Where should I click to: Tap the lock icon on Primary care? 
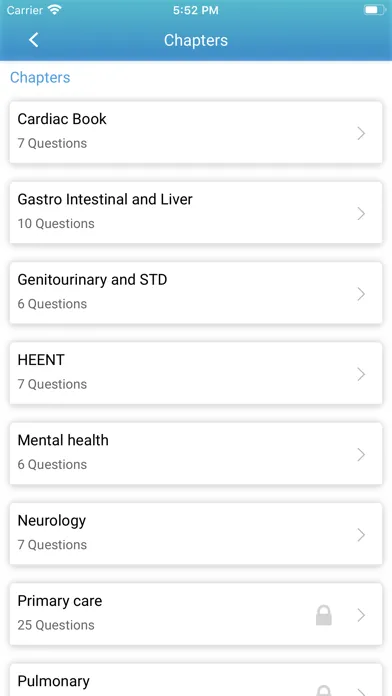point(324,615)
